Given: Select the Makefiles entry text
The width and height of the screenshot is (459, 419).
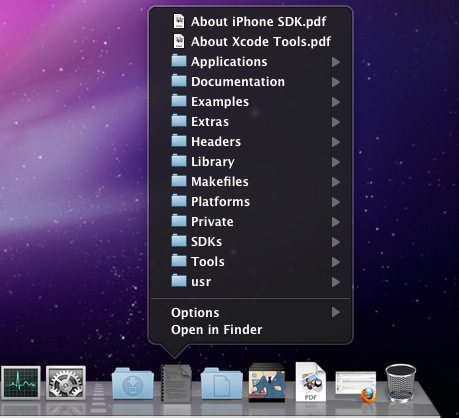Looking at the screenshot, I should [220, 182].
